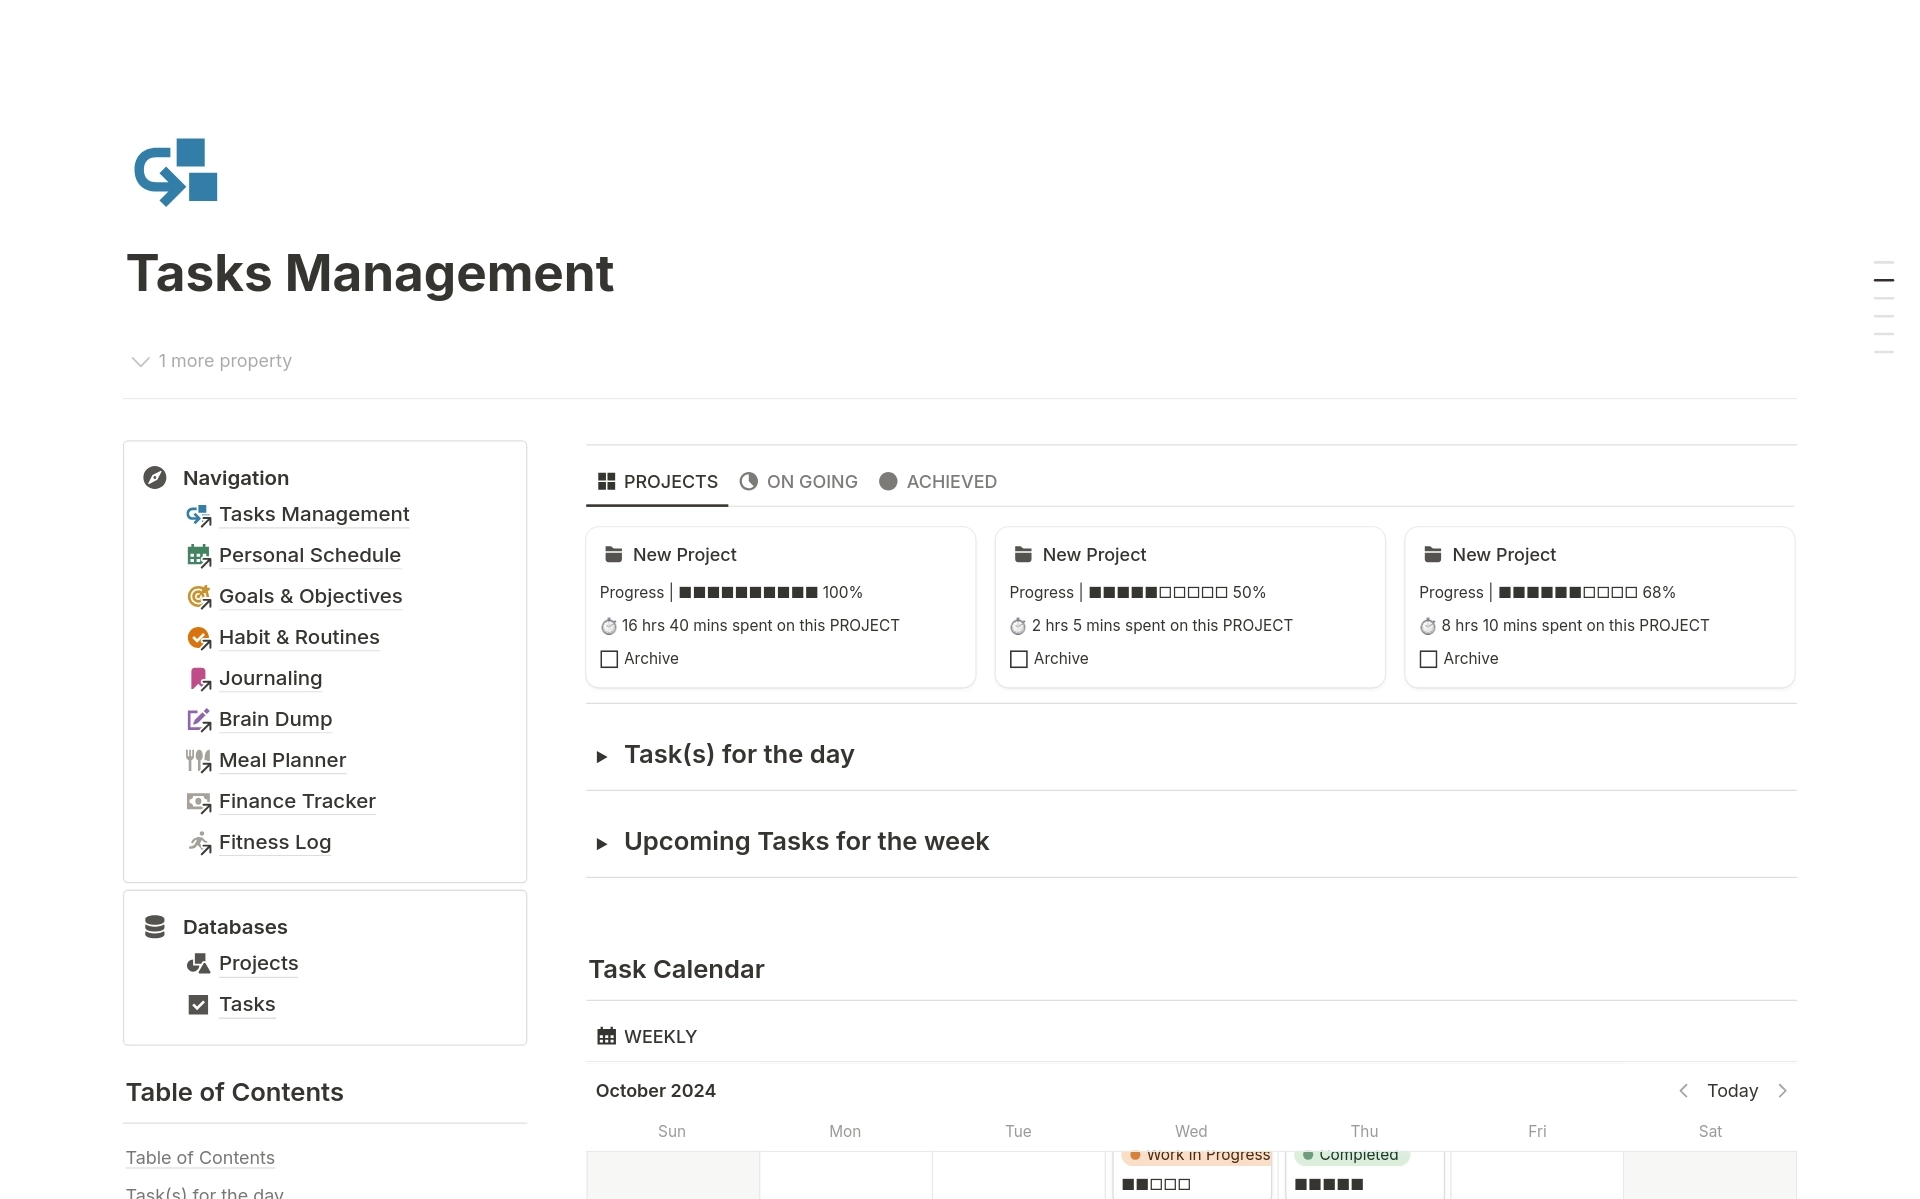This screenshot has height=1199, width=1920.
Task: Go to previous week with left chevron
Action: pos(1684,1091)
